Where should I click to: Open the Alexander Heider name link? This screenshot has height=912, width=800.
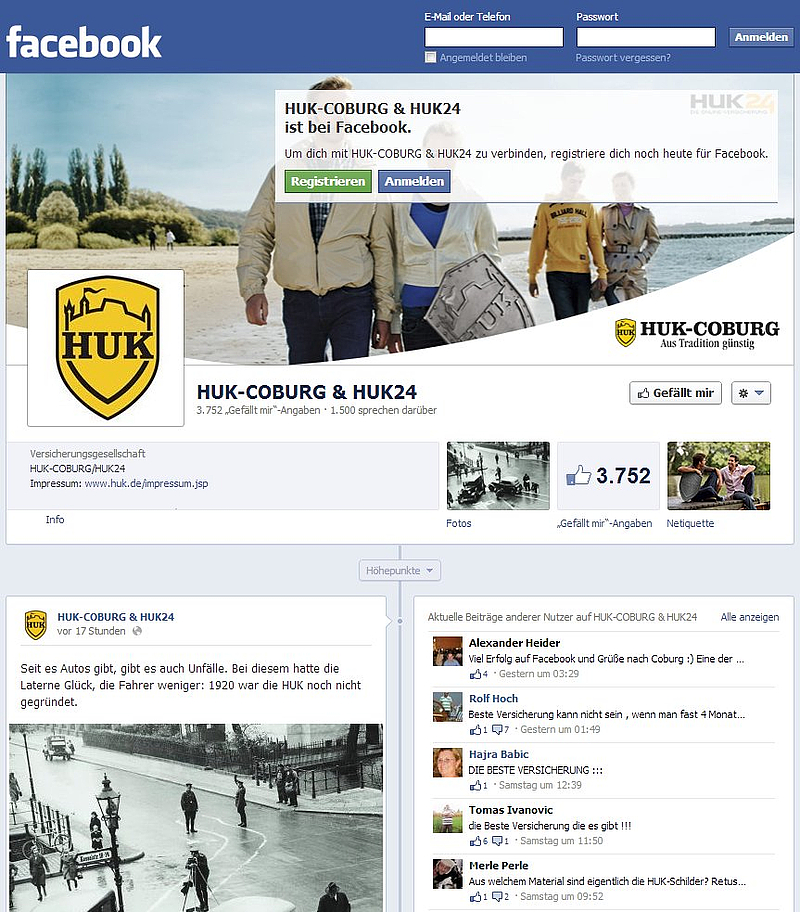(514, 643)
